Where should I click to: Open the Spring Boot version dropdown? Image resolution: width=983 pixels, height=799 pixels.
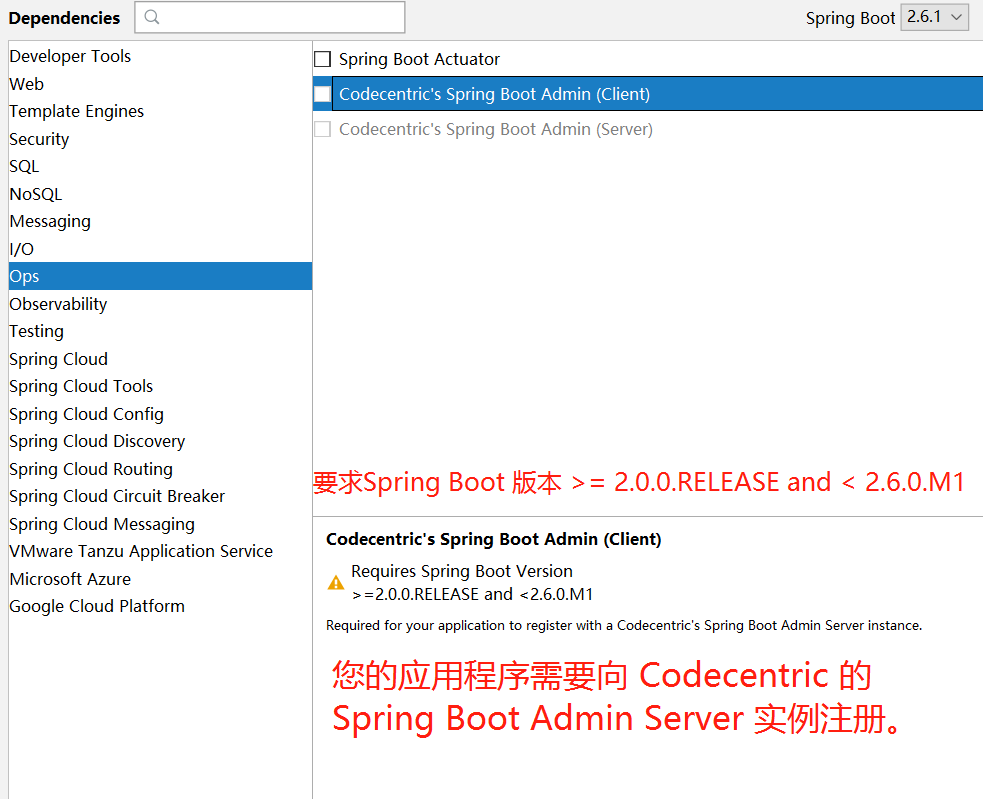(x=934, y=17)
